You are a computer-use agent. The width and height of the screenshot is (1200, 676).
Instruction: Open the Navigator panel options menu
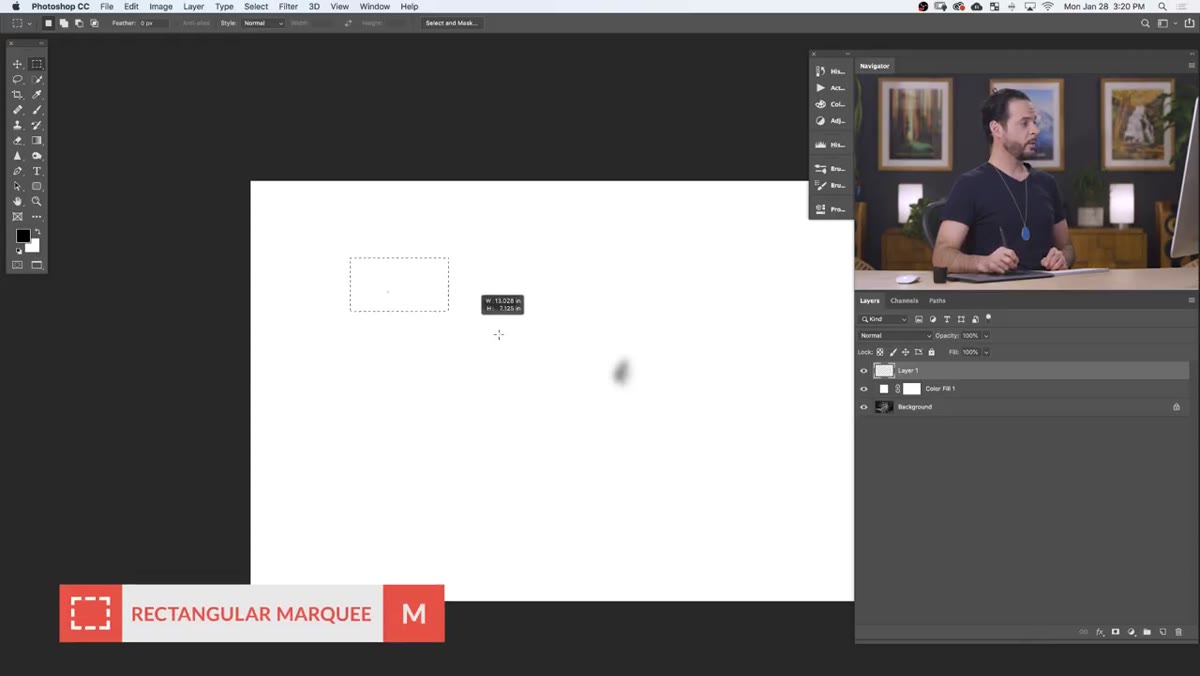coord(1191,66)
